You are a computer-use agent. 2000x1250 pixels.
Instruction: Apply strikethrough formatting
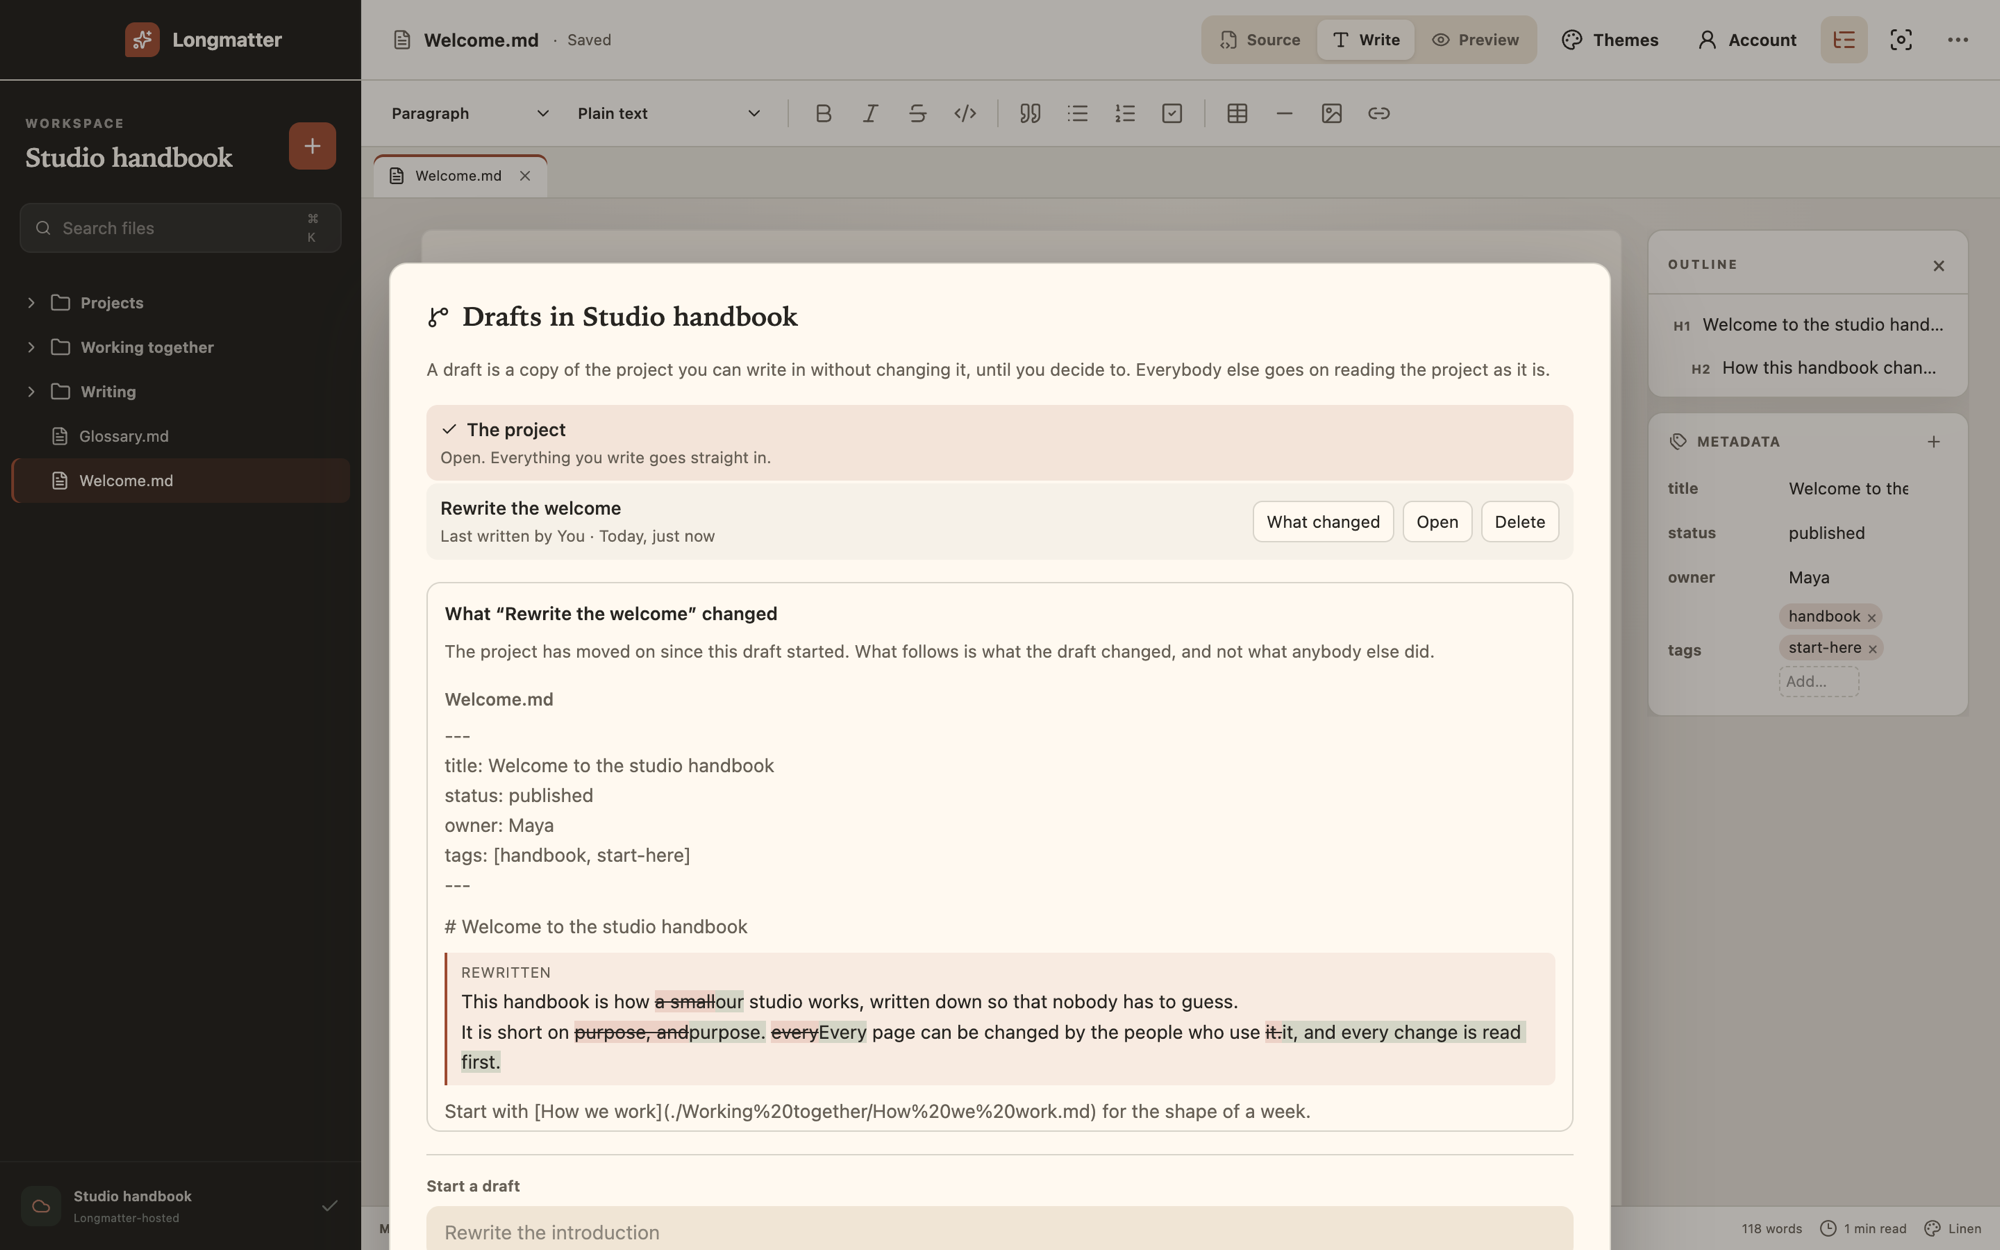click(x=917, y=113)
